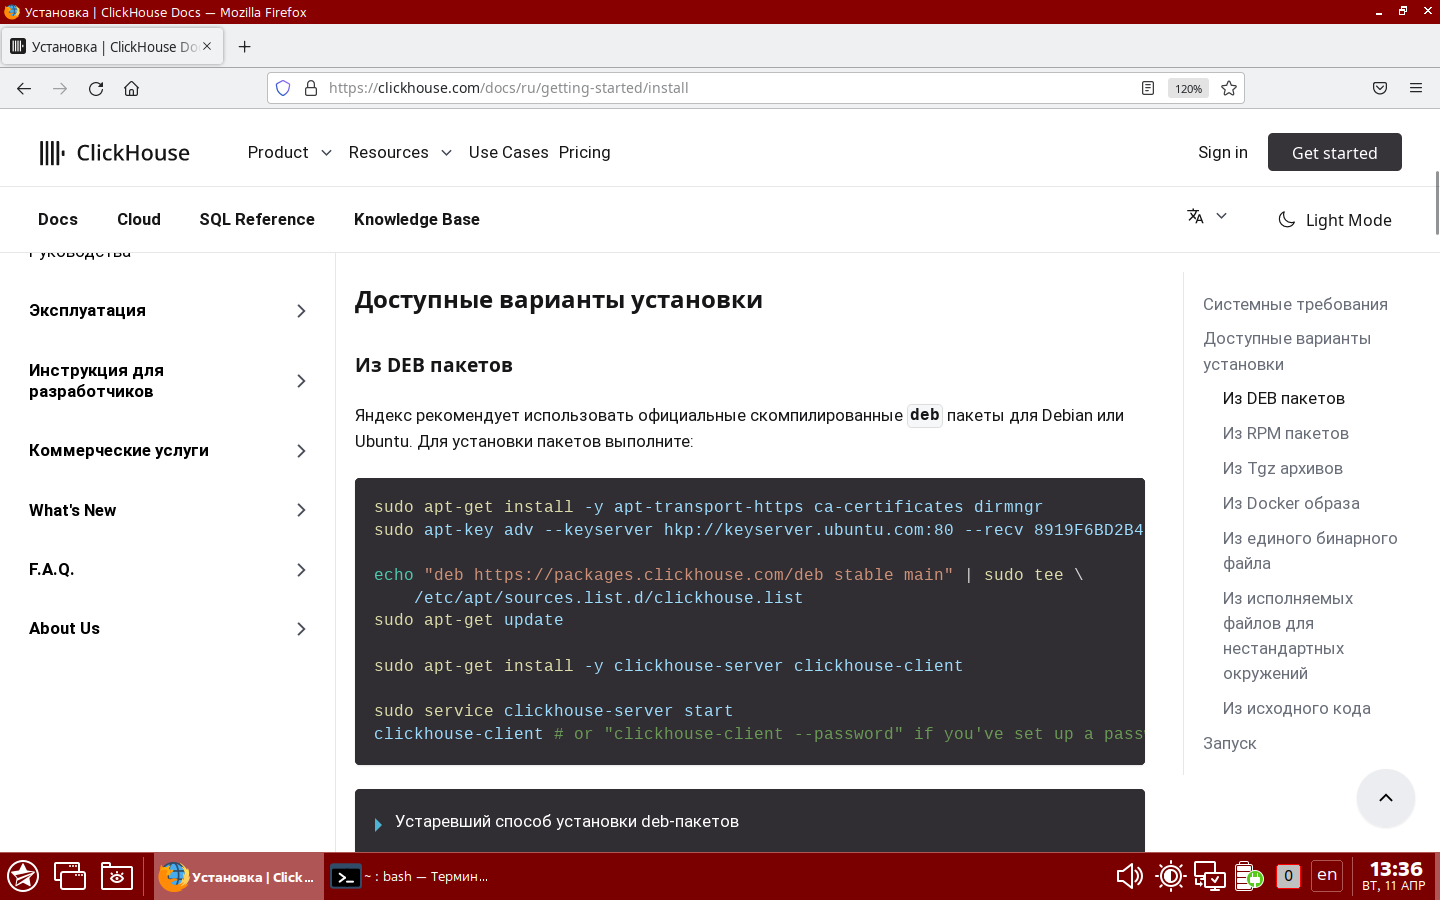Image resolution: width=1440 pixels, height=900 pixels.
Task: Open the Product dropdown menu
Action: pos(290,152)
